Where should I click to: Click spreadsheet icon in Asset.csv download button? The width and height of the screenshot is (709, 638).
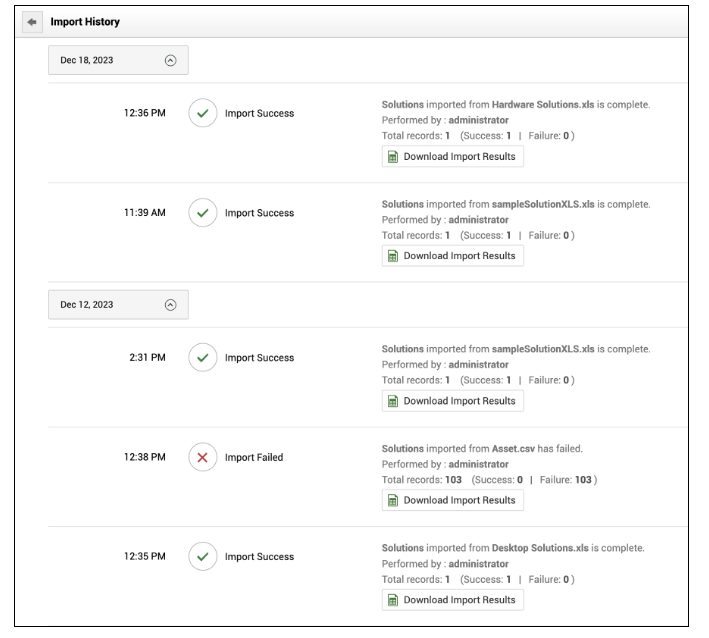pos(393,501)
